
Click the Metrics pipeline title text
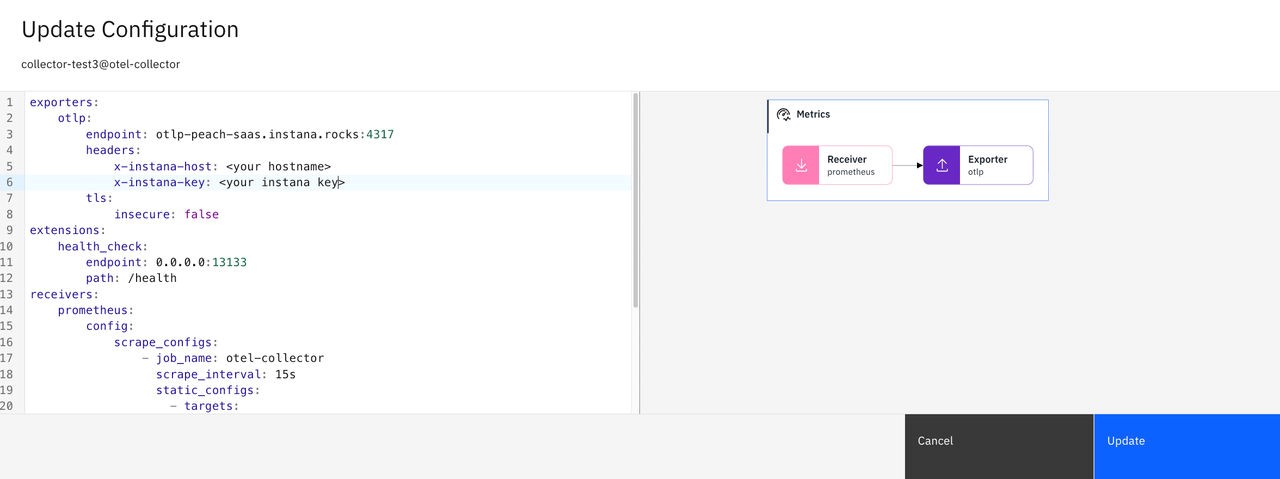[x=813, y=115]
